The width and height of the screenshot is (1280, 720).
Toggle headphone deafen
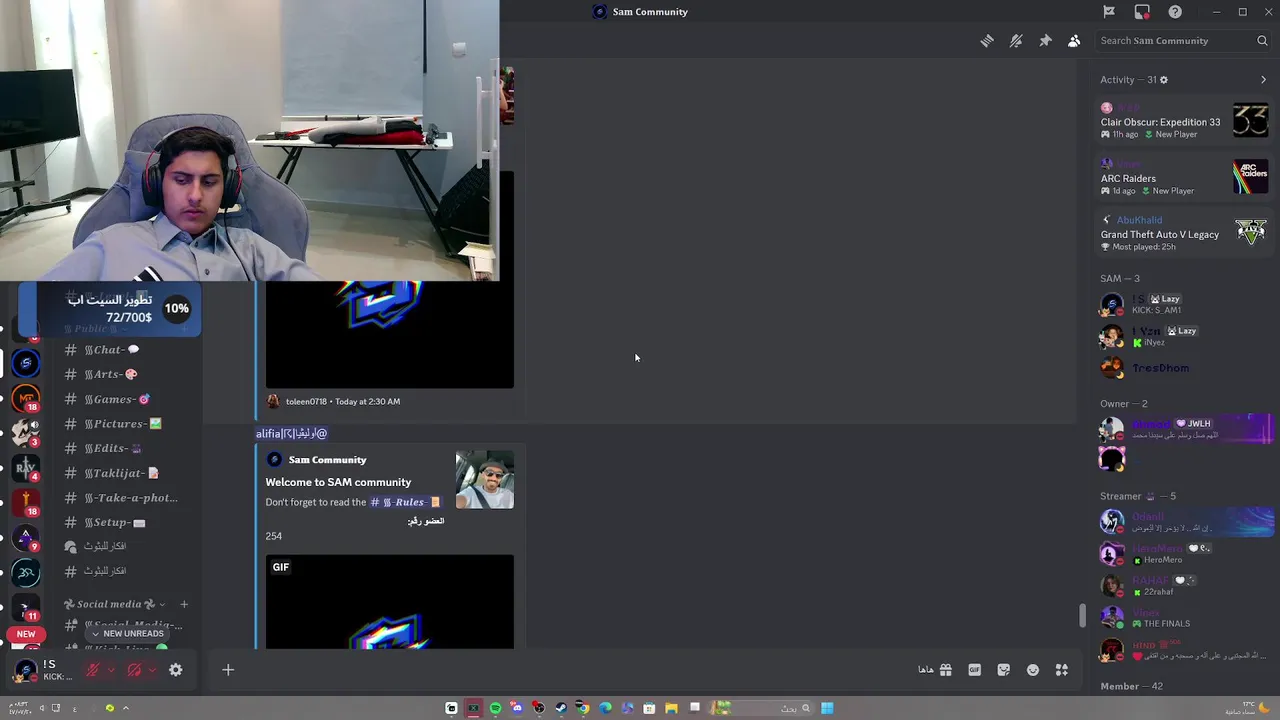coord(134,670)
